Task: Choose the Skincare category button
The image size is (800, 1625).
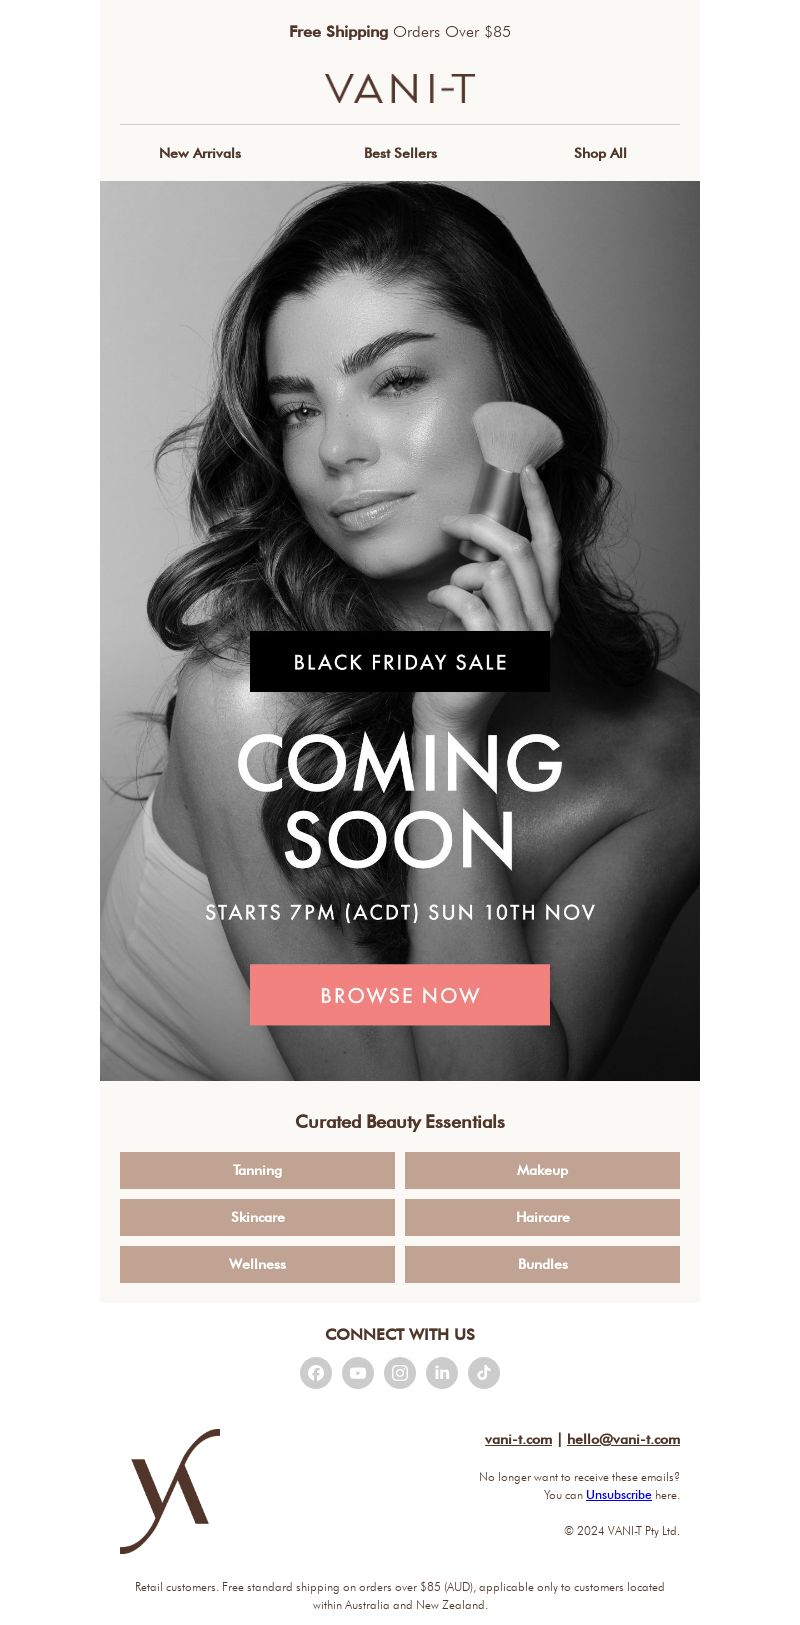Action: (257, 1217)
